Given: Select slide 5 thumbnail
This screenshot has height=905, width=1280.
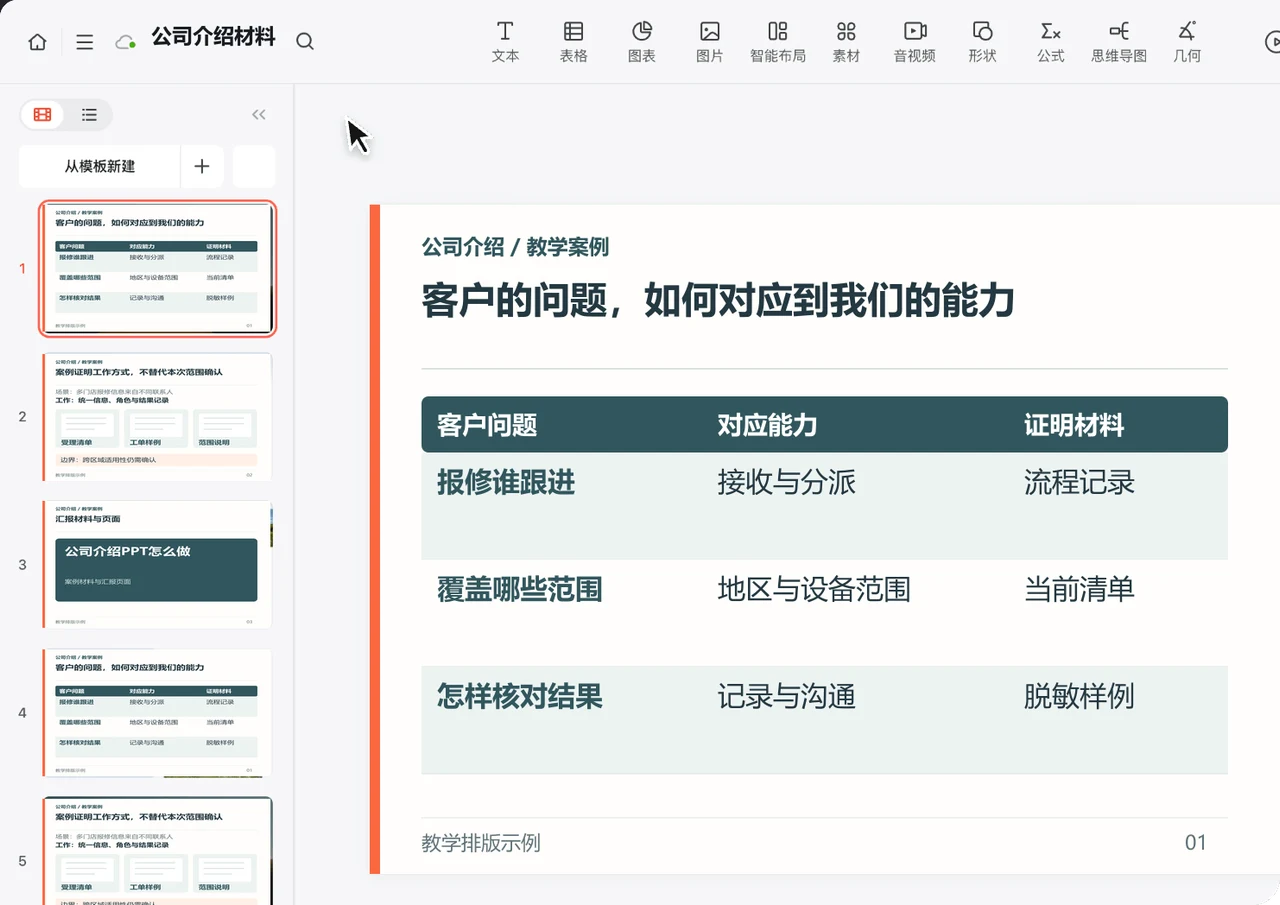Looking at the screenshot, I should coord(158,851).
